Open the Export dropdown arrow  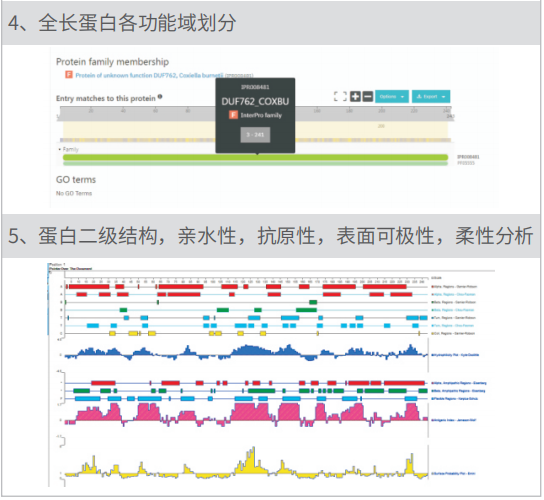pos(444,97)
